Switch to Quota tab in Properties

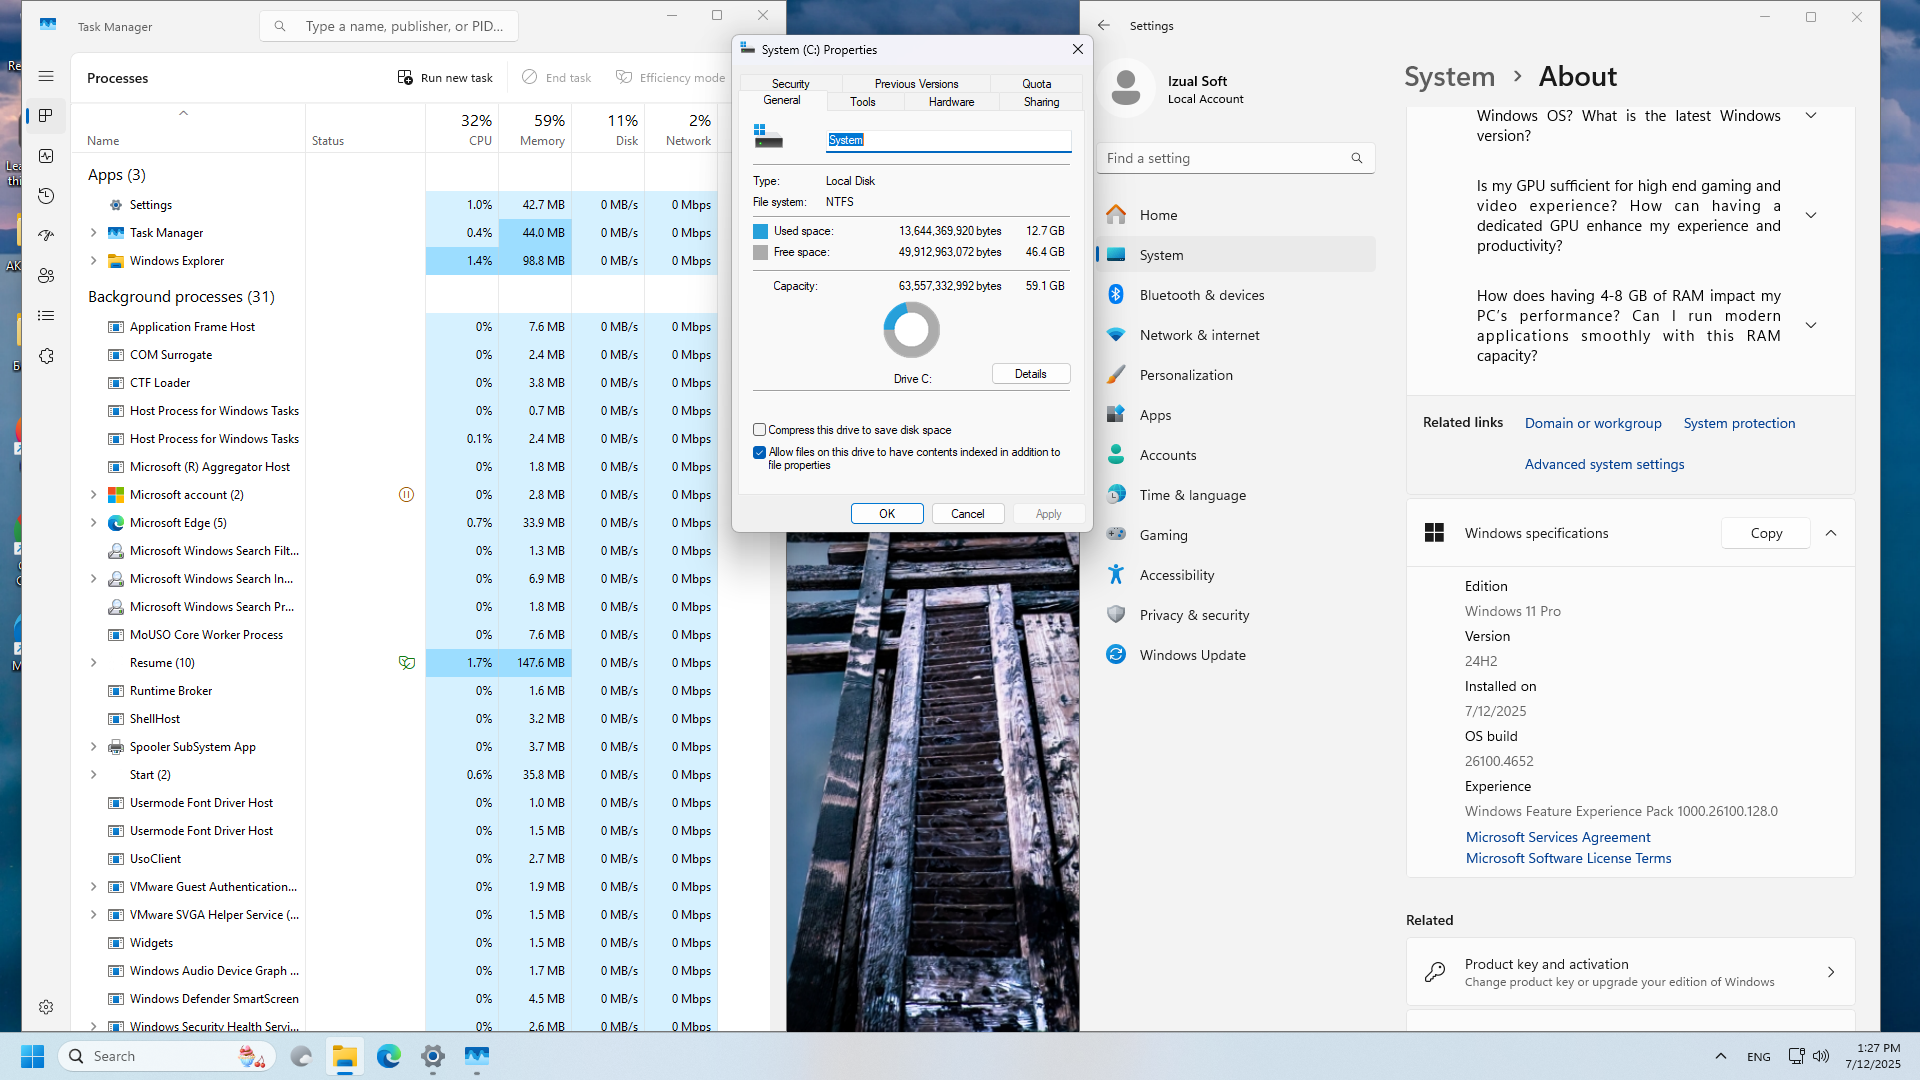(x=1036, y=84)
